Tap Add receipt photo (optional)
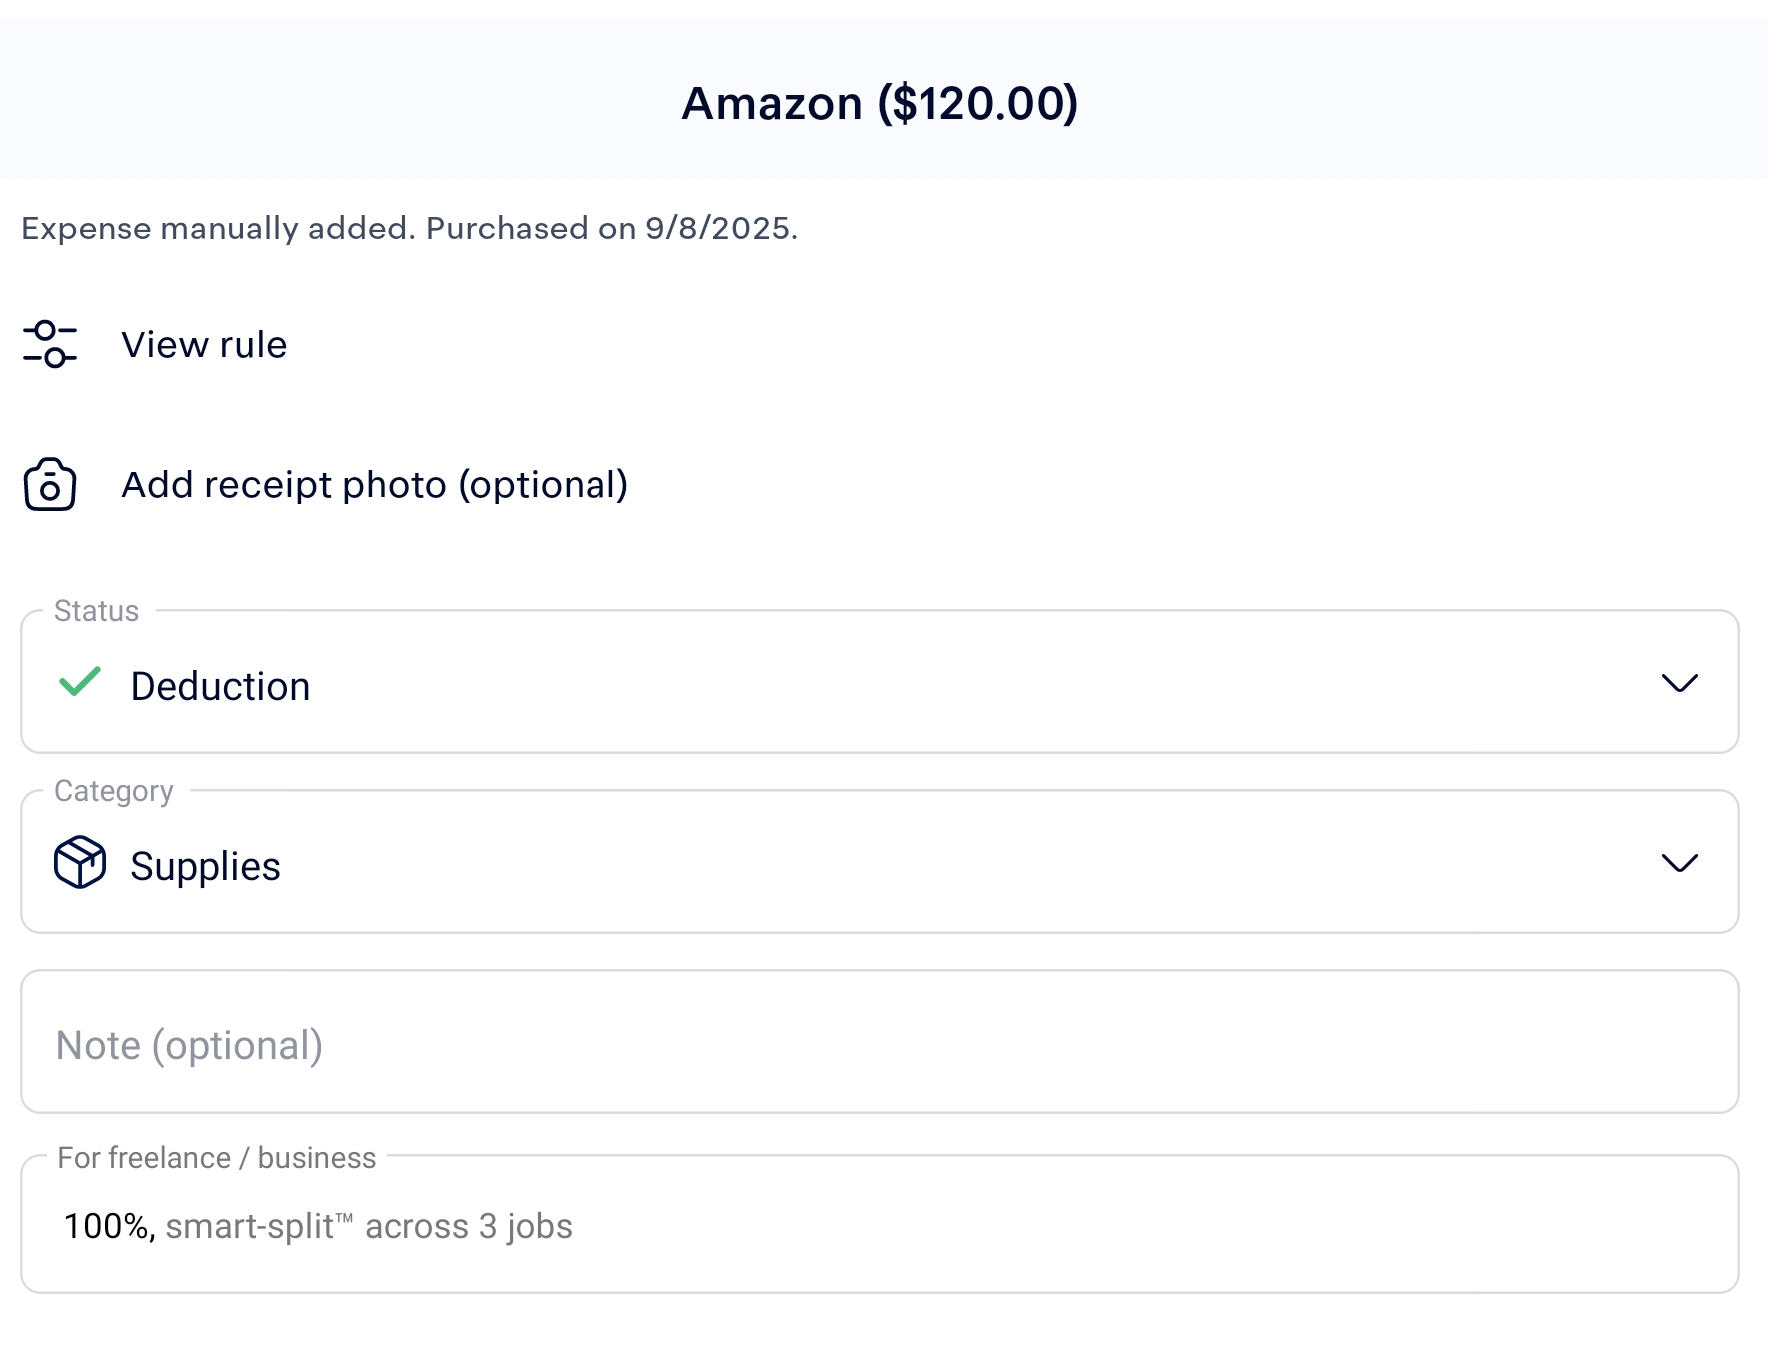 tap(374, 485)
